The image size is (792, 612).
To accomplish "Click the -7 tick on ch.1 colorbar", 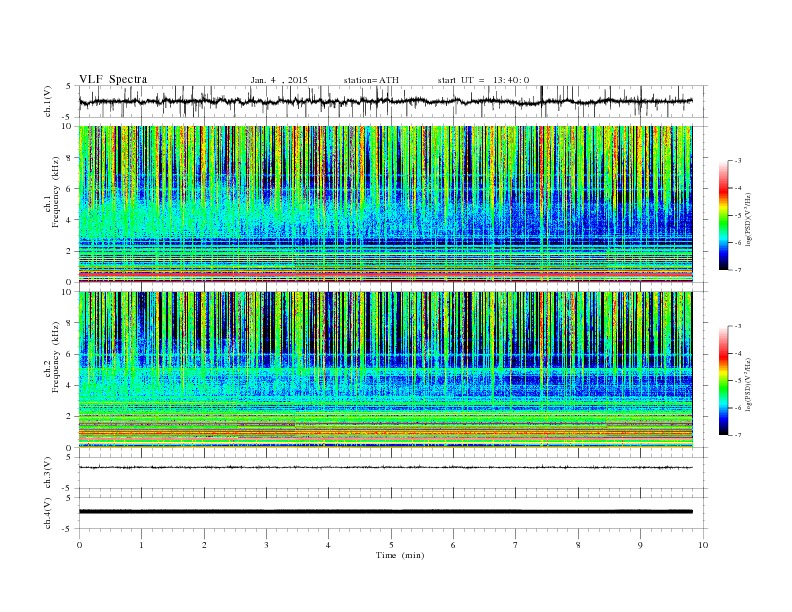I will [738, 270].
